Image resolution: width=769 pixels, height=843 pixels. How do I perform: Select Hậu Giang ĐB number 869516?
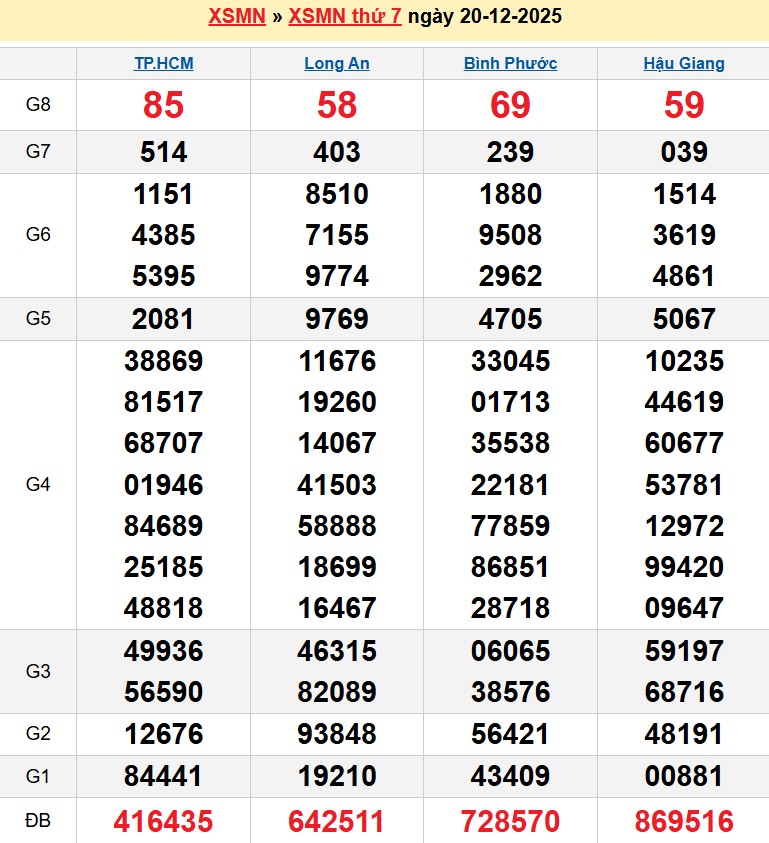[684, 822]
